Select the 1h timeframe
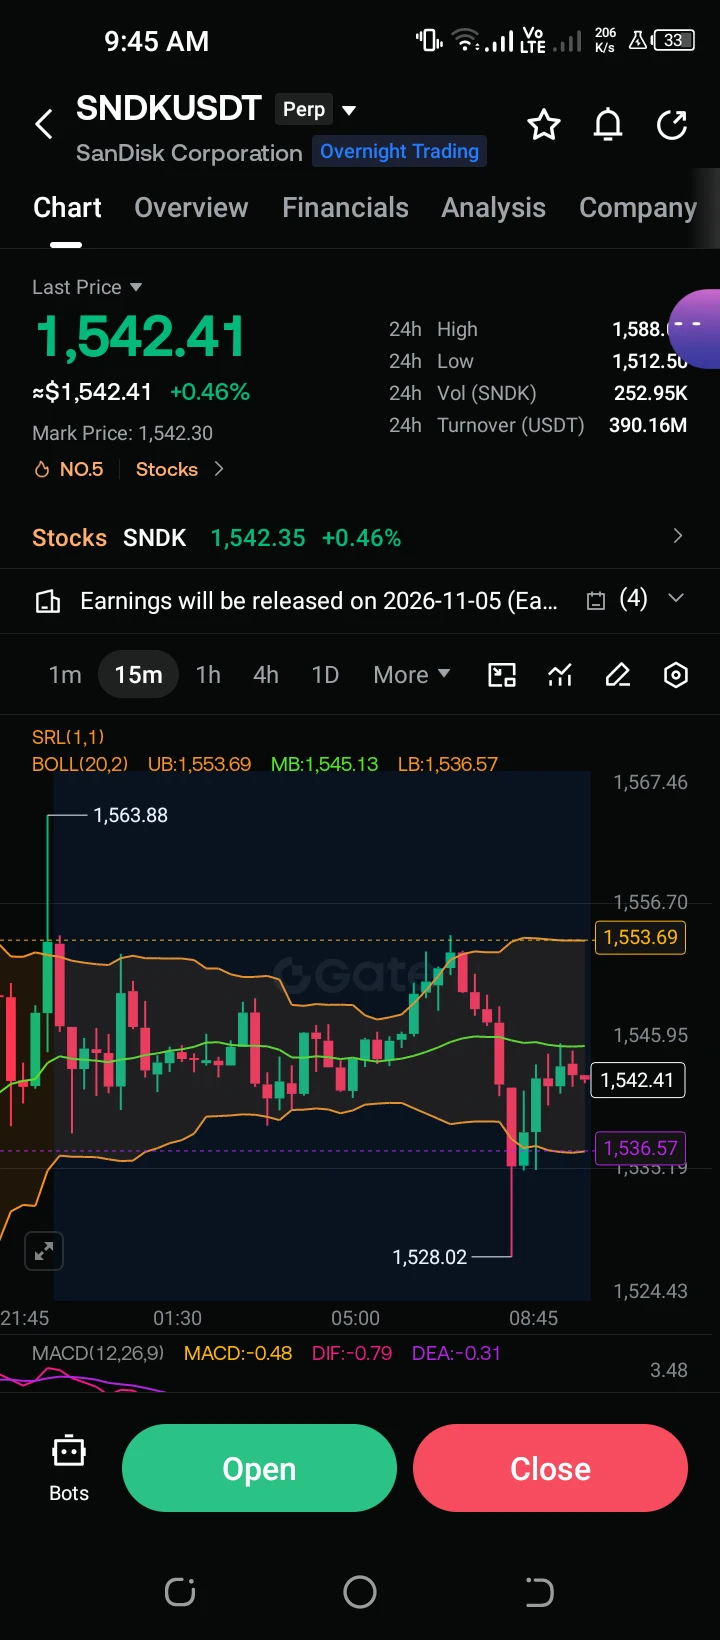720x1640 pixels. pos(208,675)
